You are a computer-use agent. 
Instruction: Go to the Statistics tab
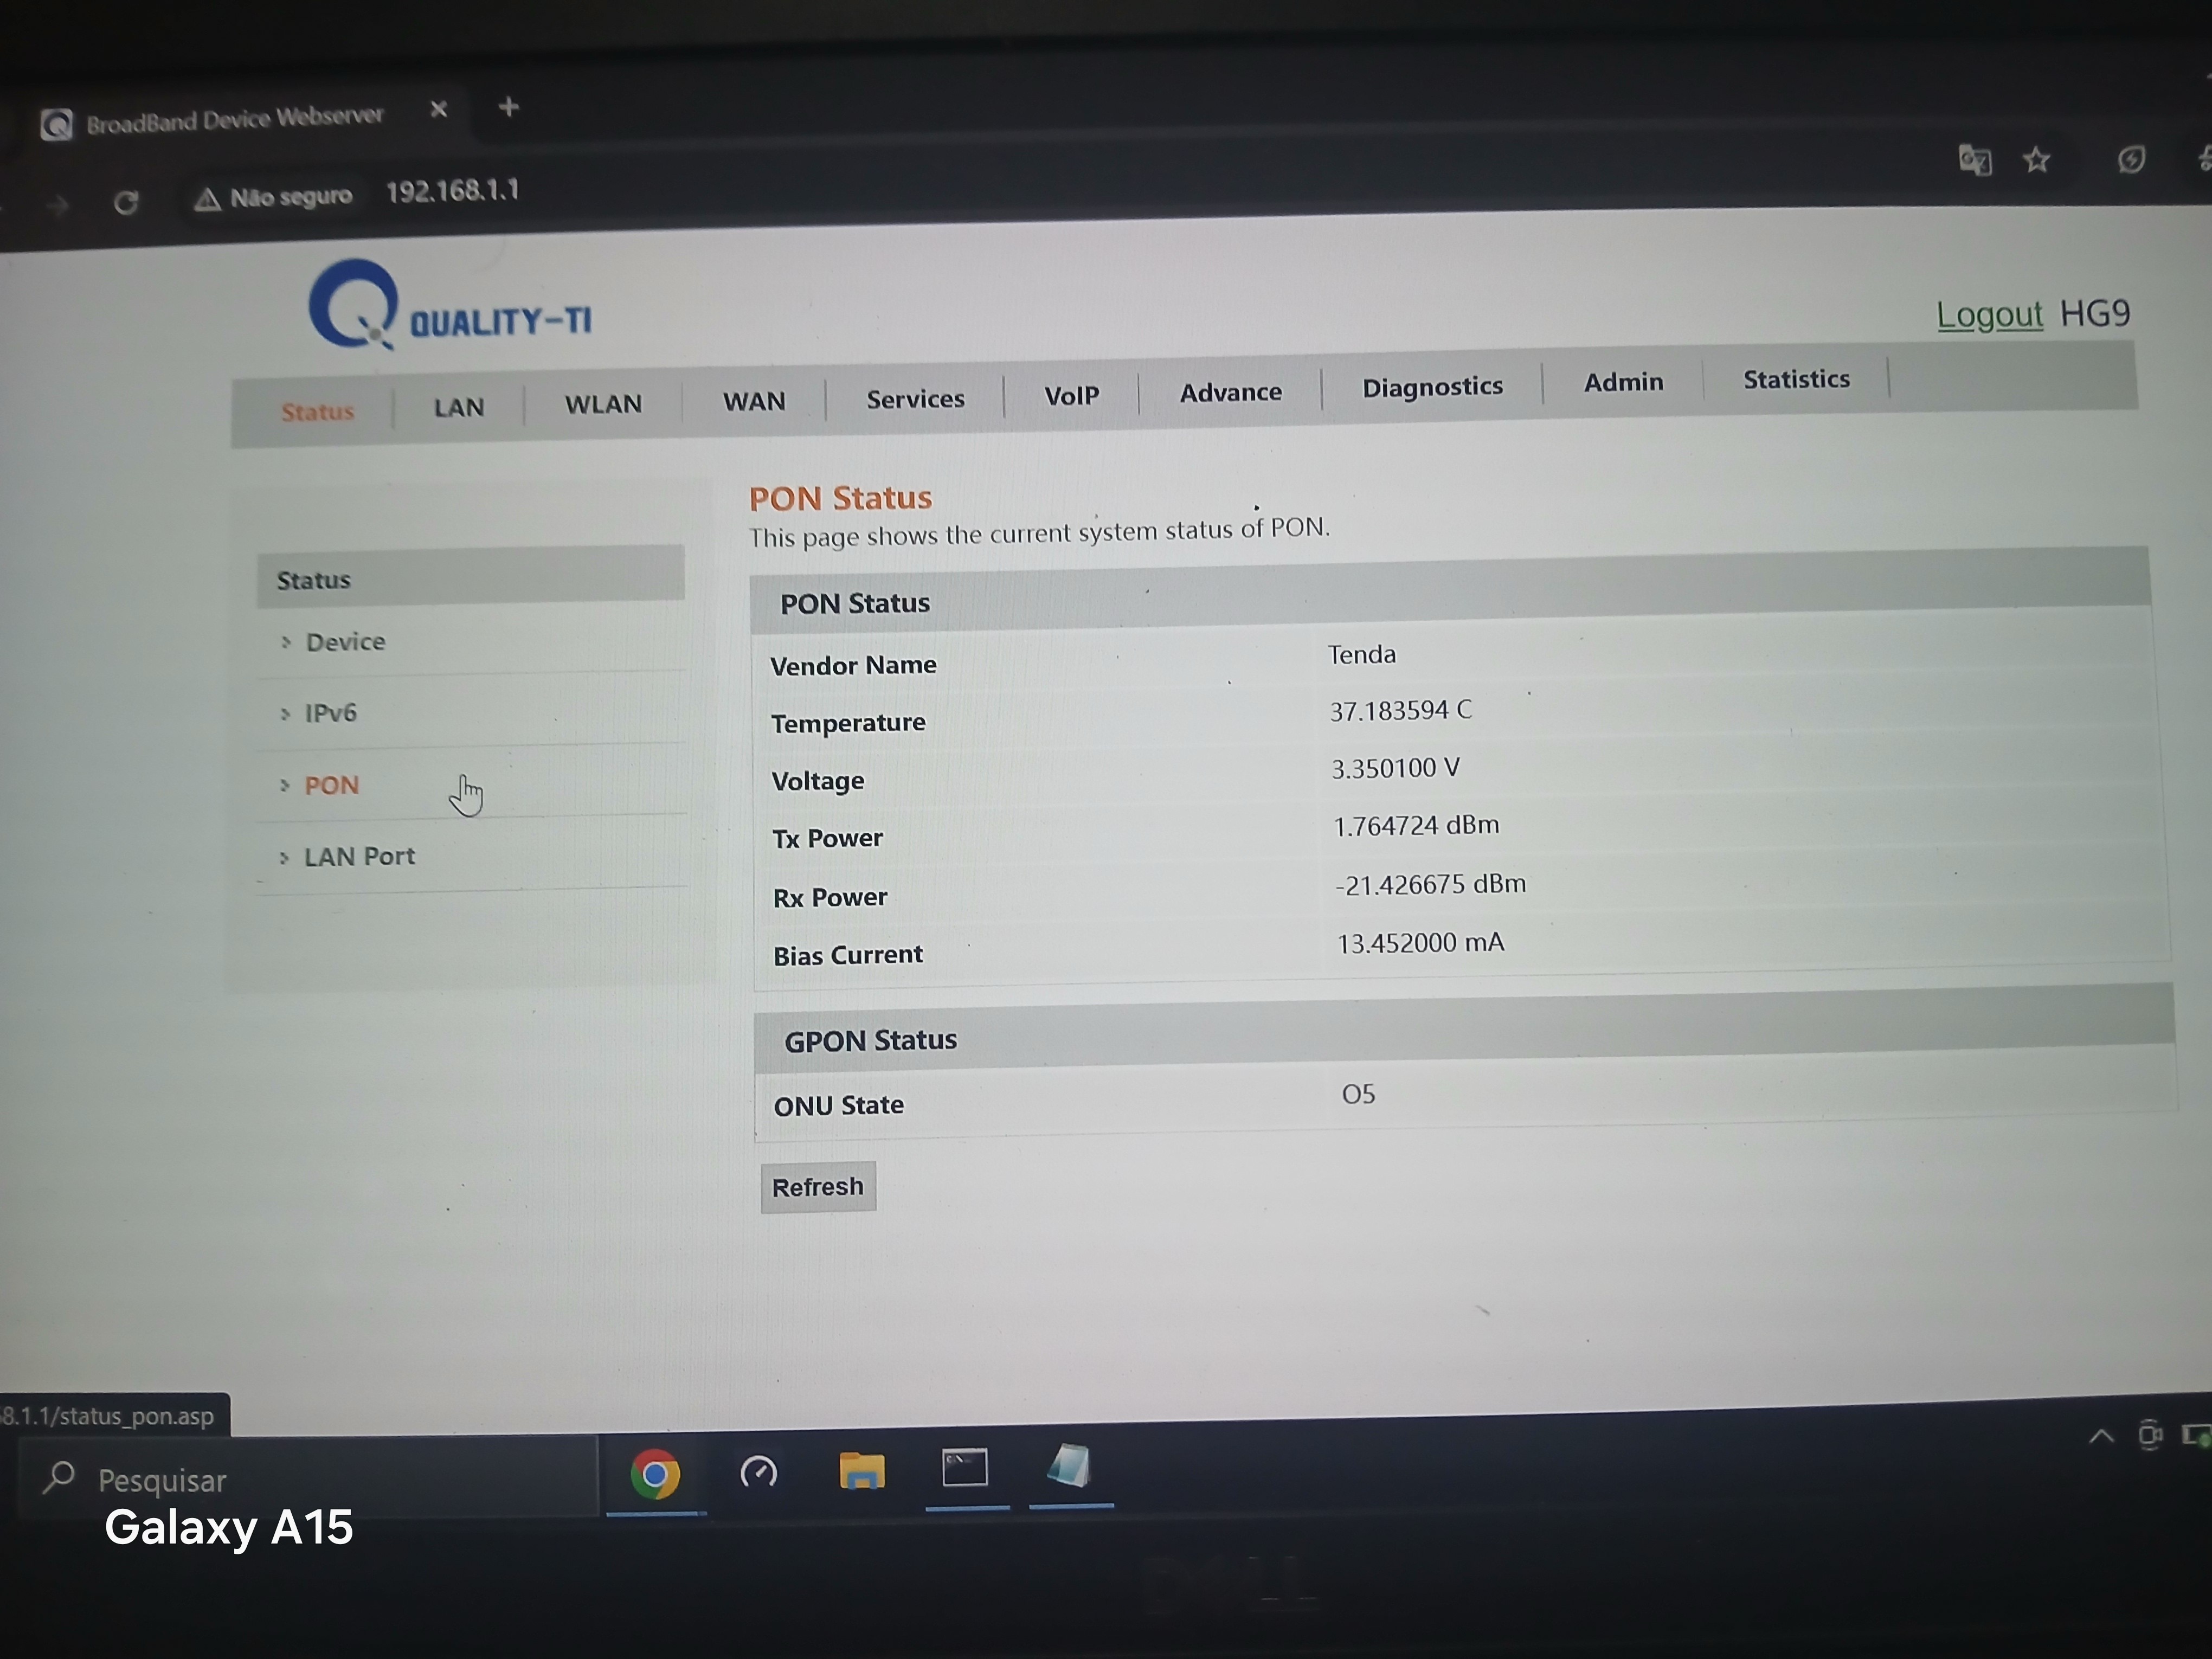[x=1795, y=380]
